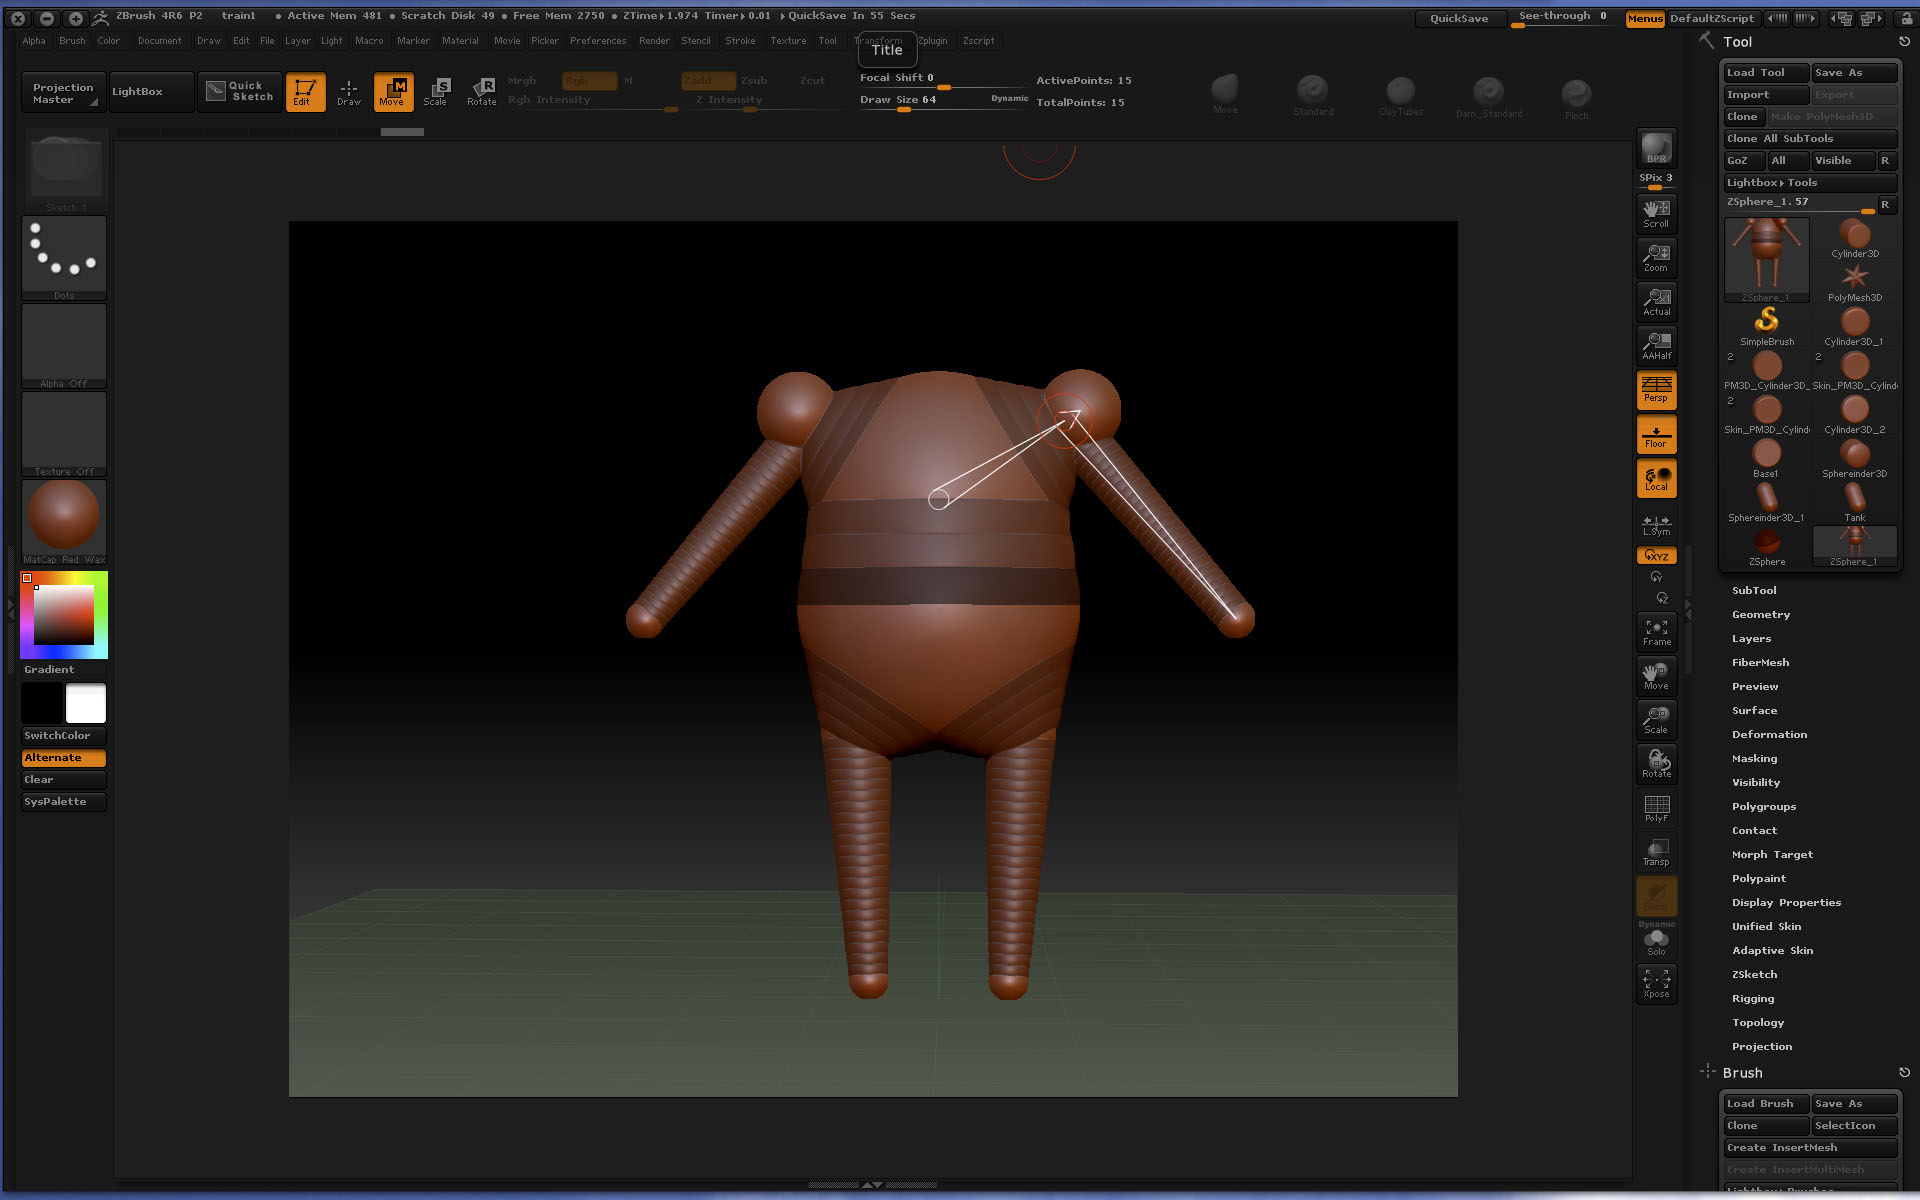1920x1200 pixels.
Task: Open the Stroke menu
Action: tap(740, 41)
